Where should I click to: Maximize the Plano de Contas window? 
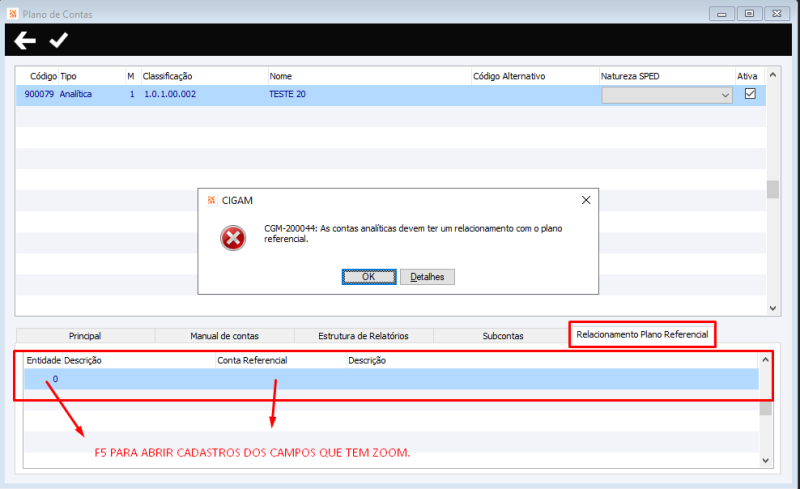[x=749, y=14]
